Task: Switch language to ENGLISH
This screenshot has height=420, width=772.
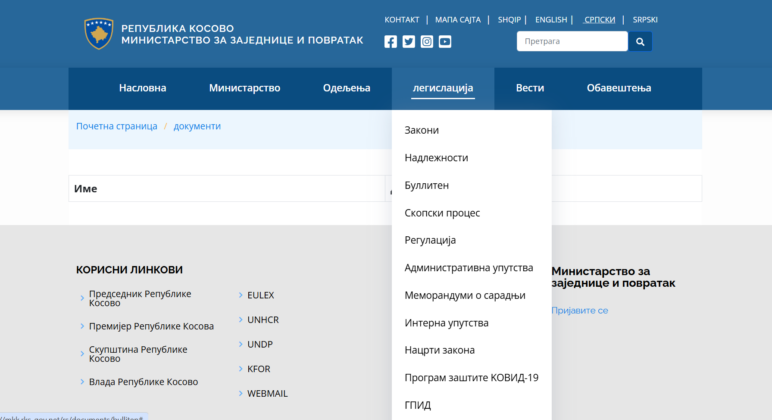Action: pyautogui.click(x=551, y=20)
